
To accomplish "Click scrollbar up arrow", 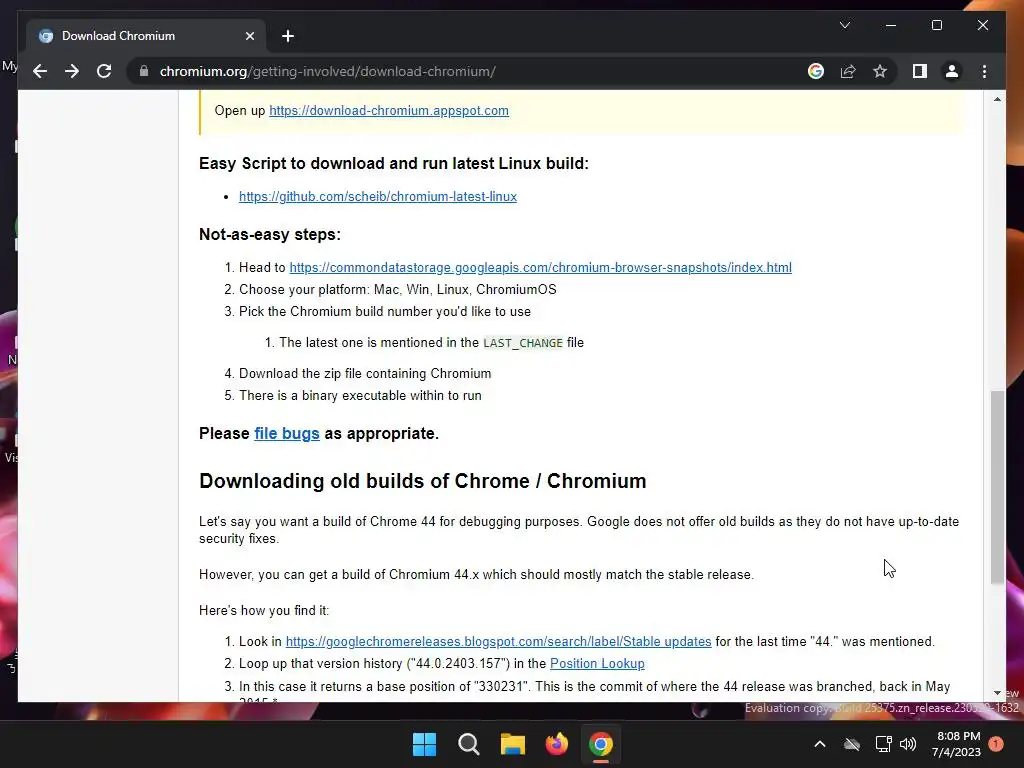I will click(997, 99).
